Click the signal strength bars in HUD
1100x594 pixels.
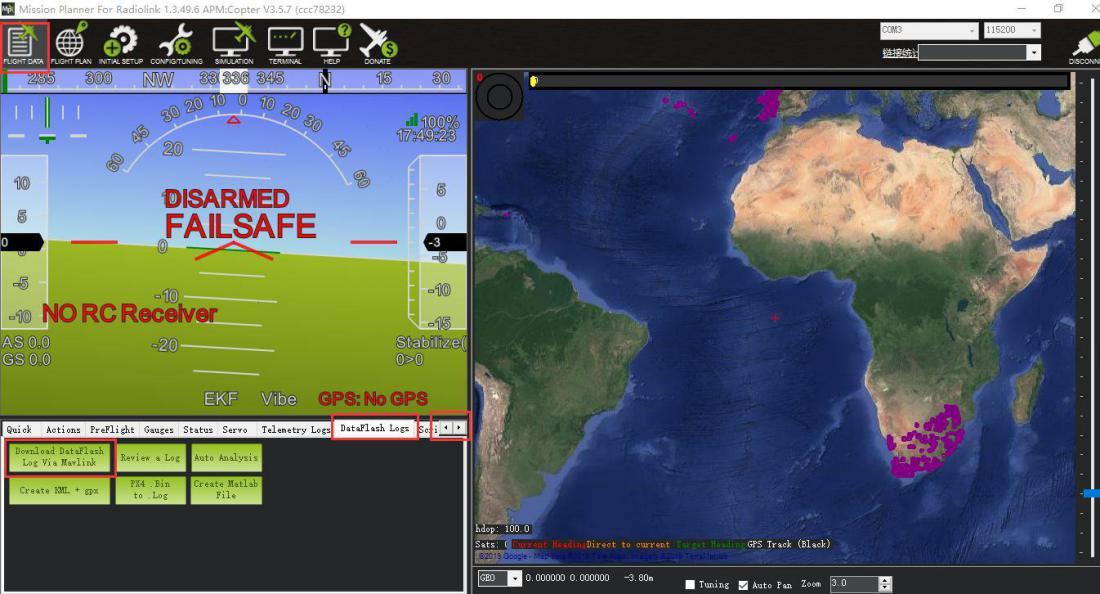pos(412,120)
